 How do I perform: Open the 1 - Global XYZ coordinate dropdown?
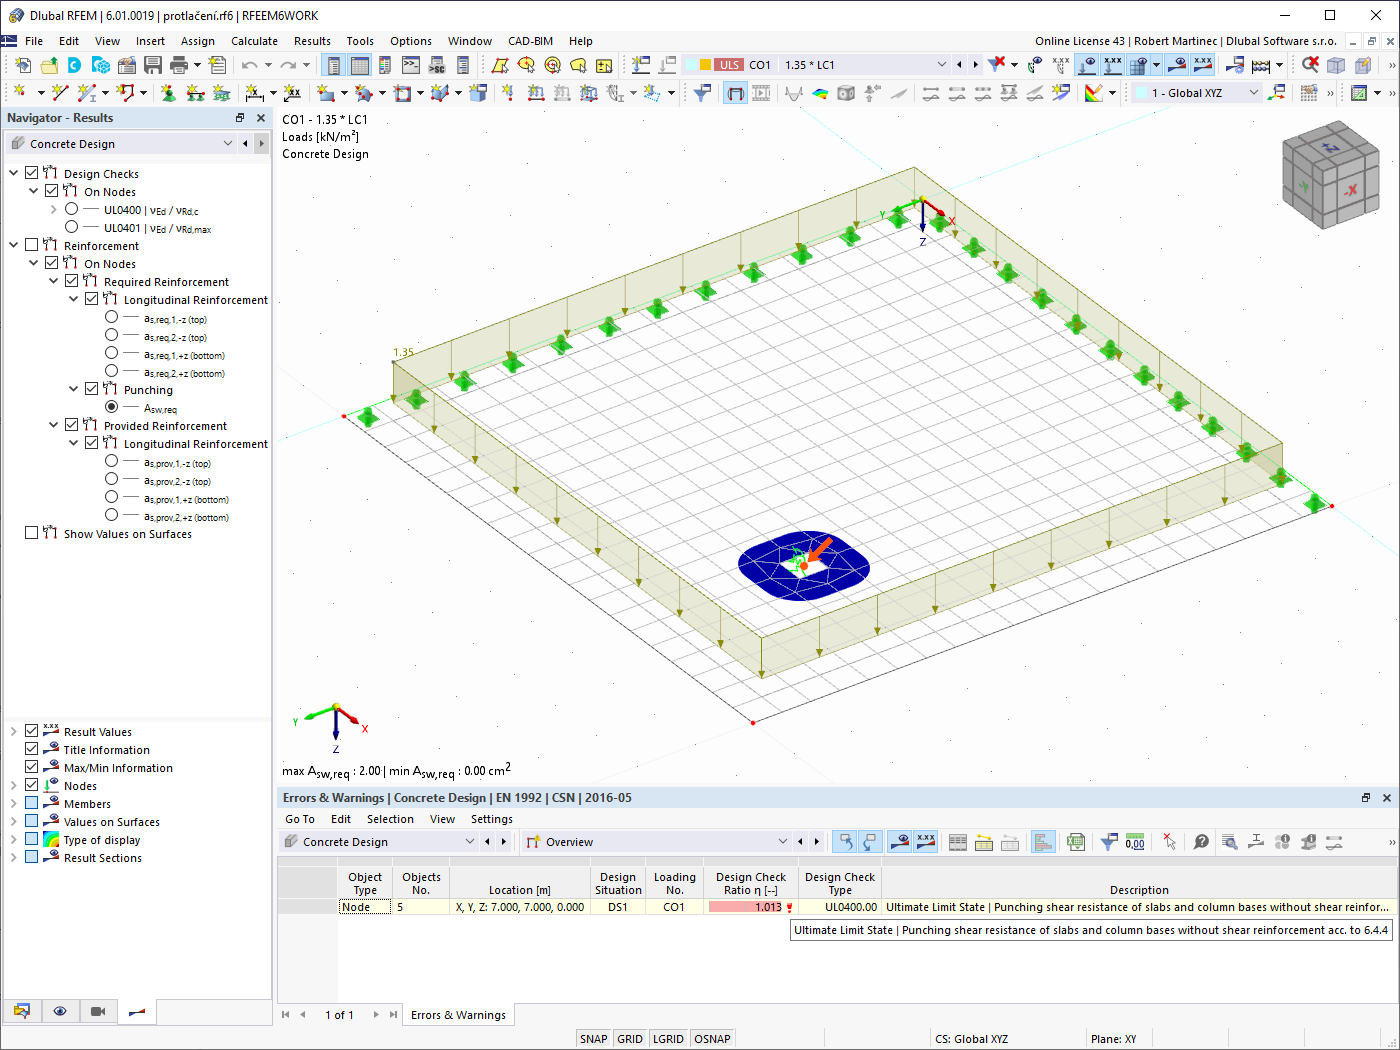coord(1254,93)
